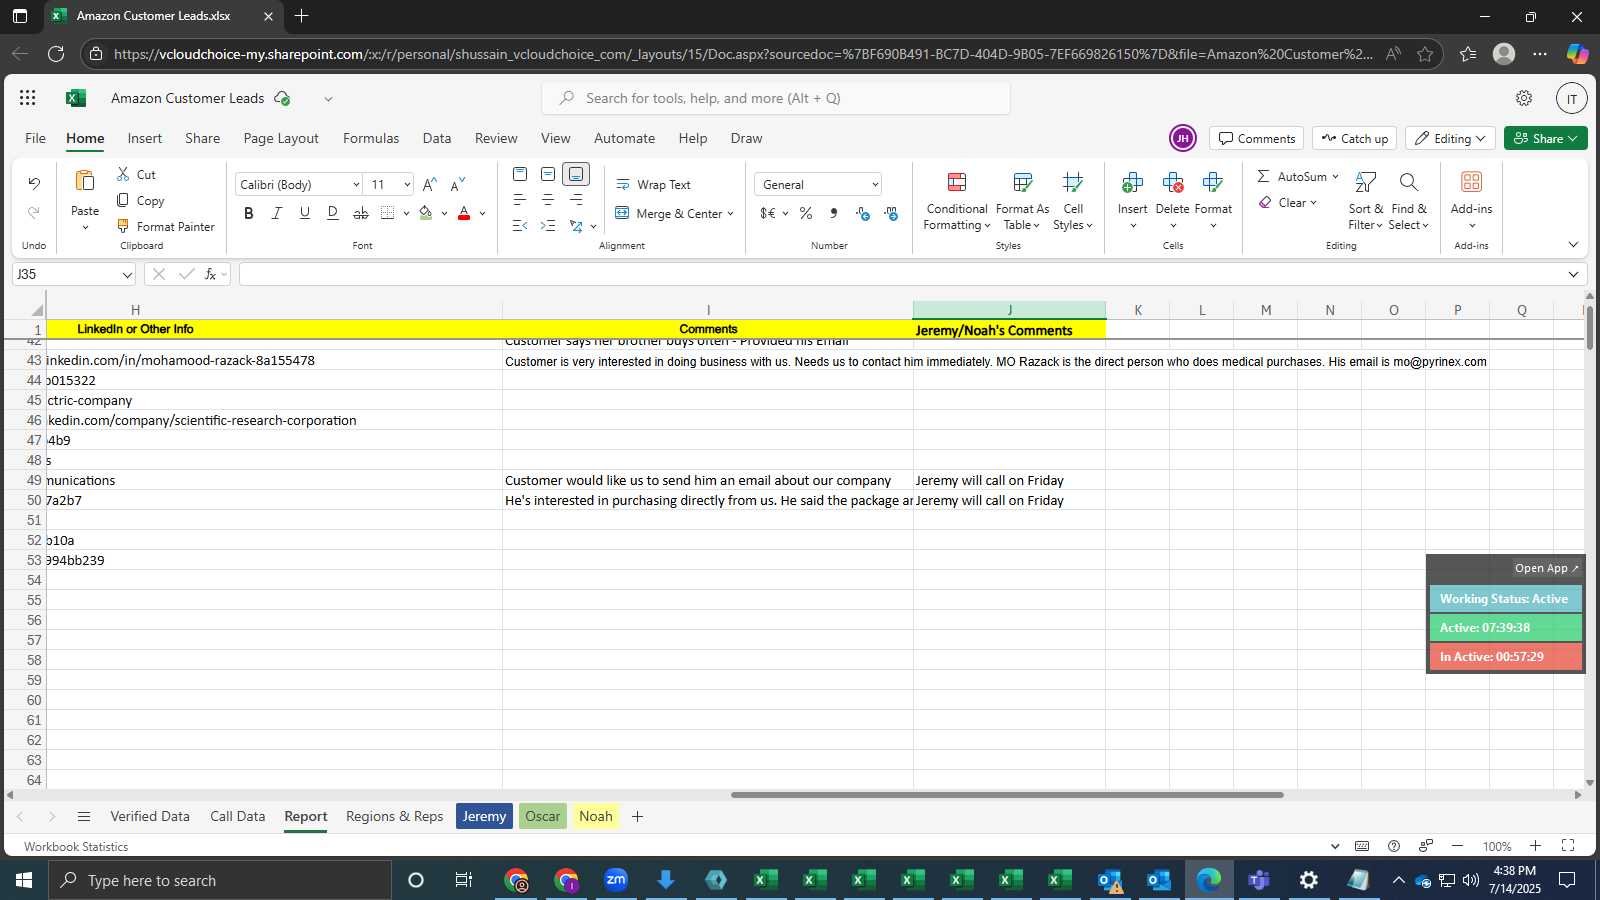Toggle Bold formatting

249,213
